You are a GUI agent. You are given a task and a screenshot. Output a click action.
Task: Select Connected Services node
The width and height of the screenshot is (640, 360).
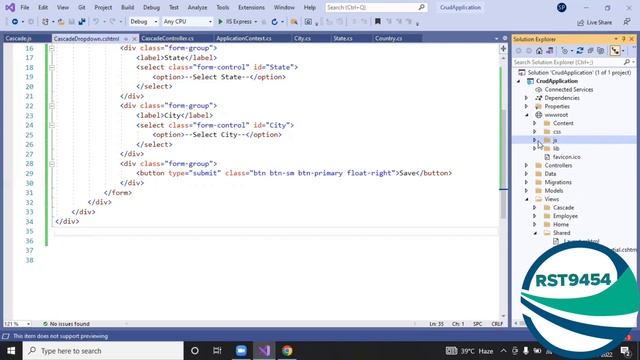coord(568,89)
